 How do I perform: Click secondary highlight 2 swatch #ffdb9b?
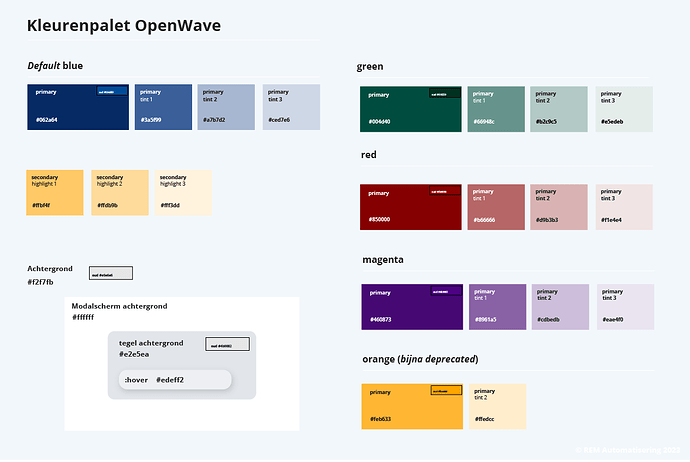[x=120, y=192]
